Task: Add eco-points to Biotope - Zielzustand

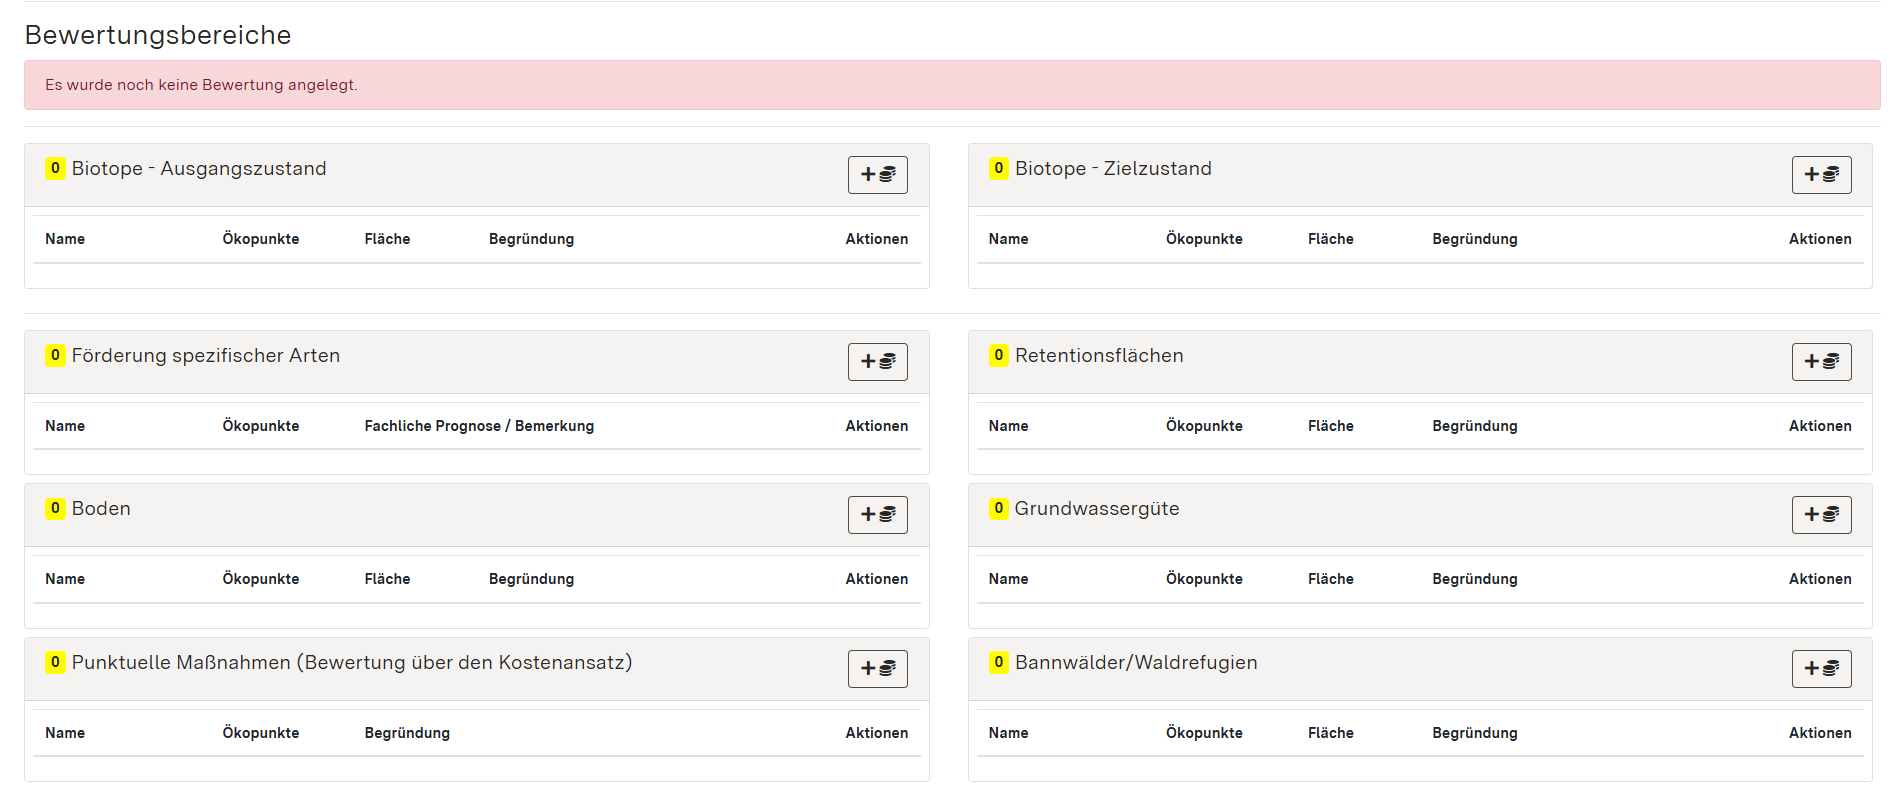Action: click(x=1821, y=174)
